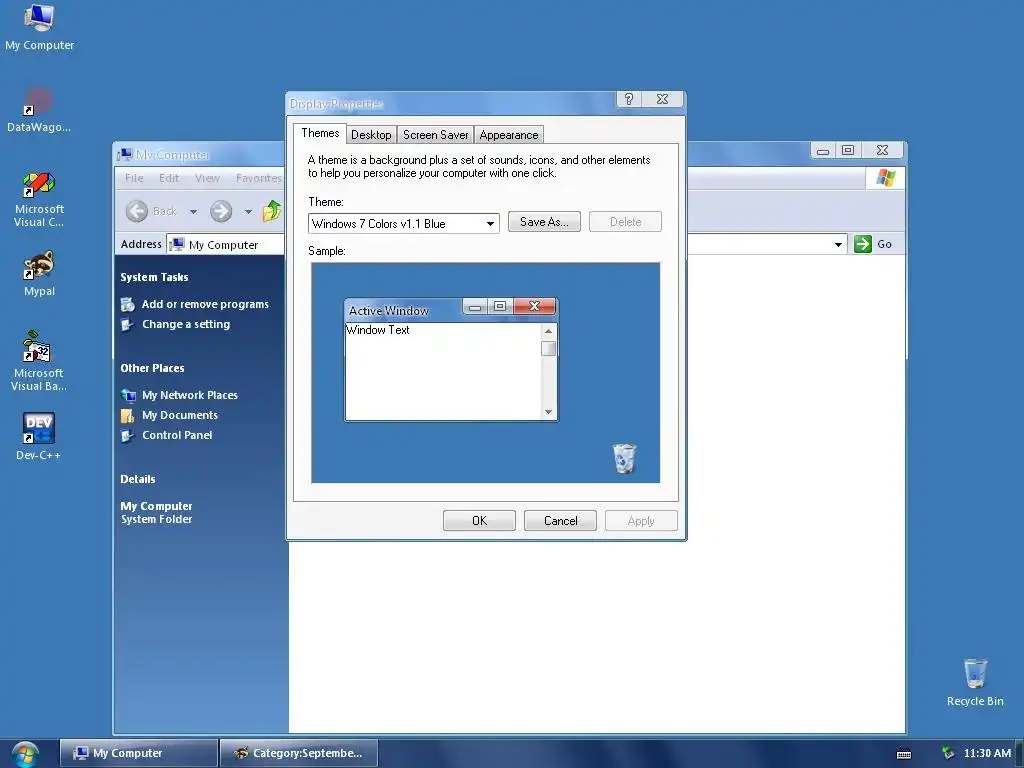Image resolution: width=1024 pixels, height=768 pixels.
Task: Click the sample window scroll up arrow
Action: pos(549,332)
